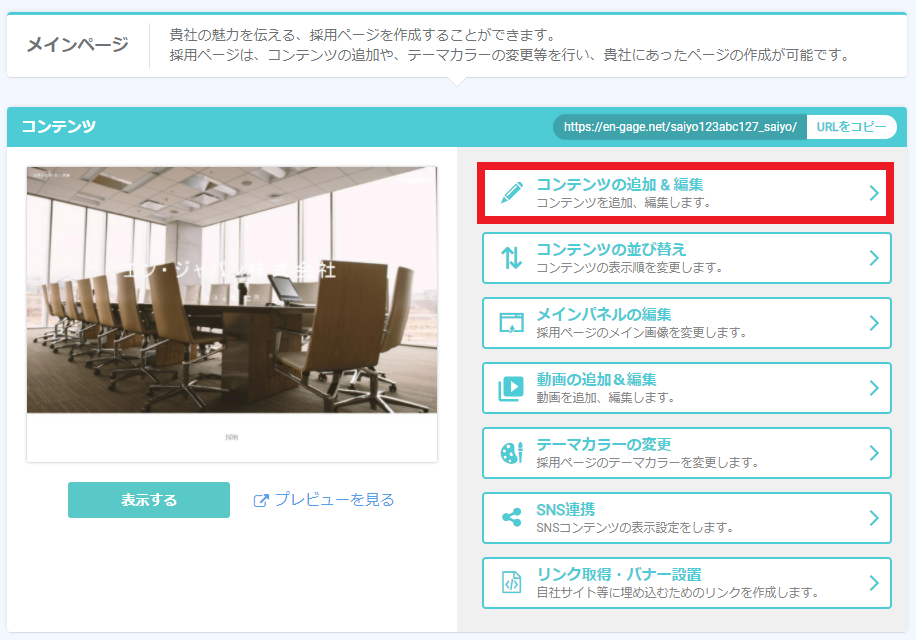The width and height of the screenshot is (916, 640).
Task: Click the video play icon
Action: coord(511,388)
